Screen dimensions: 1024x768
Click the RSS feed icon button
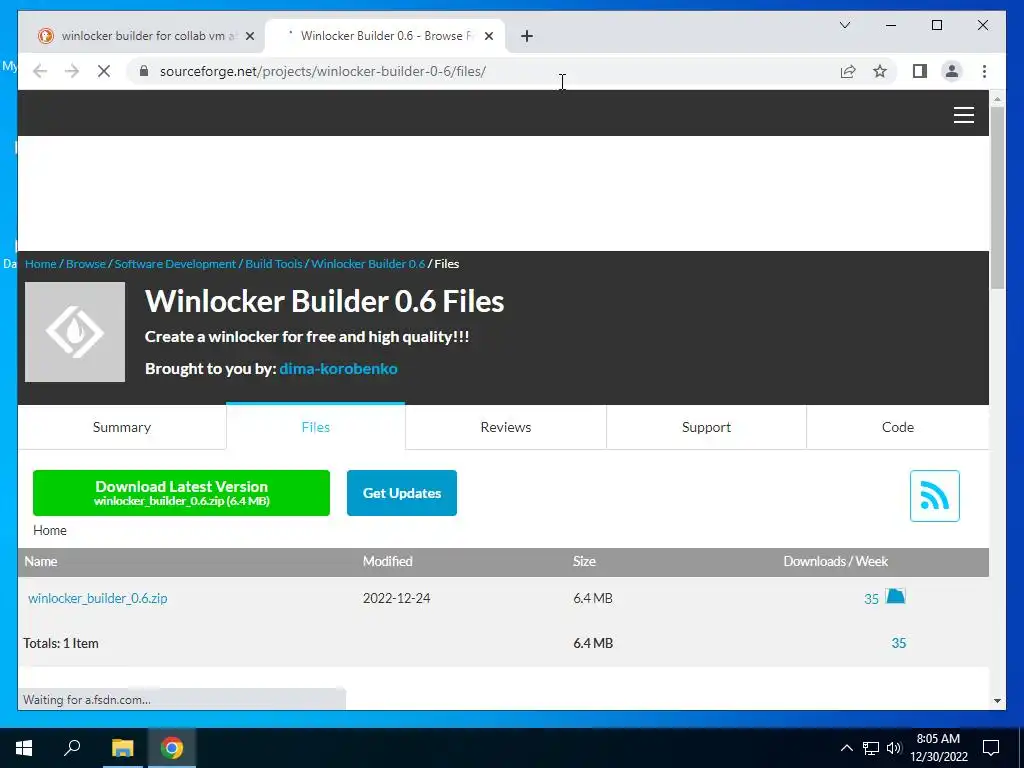point(935,496)
